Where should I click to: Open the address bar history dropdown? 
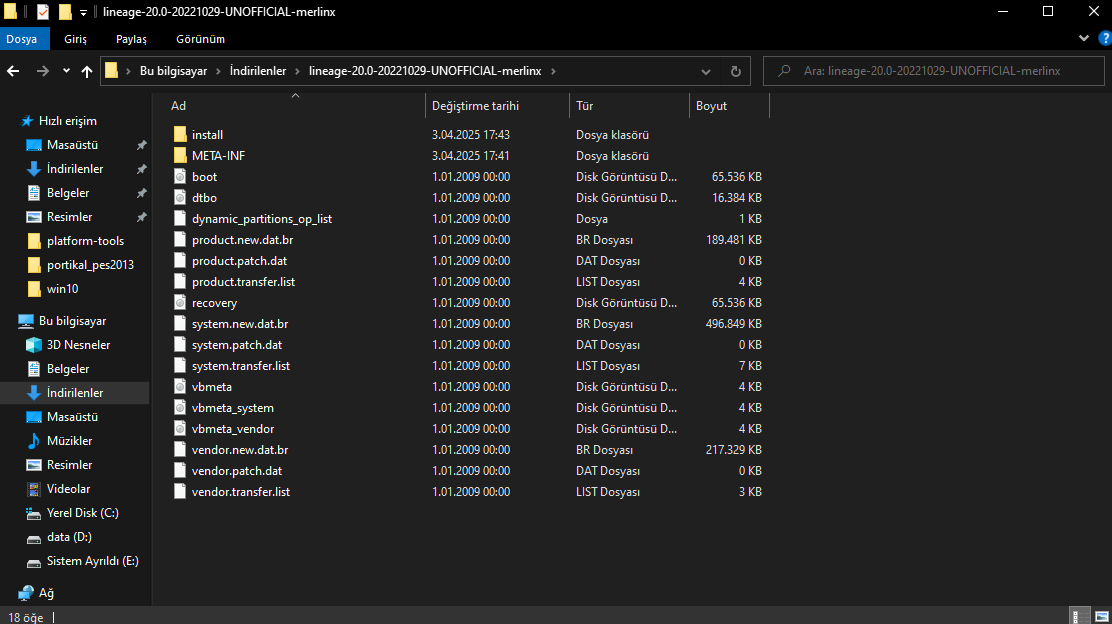(x=706, y=72)
